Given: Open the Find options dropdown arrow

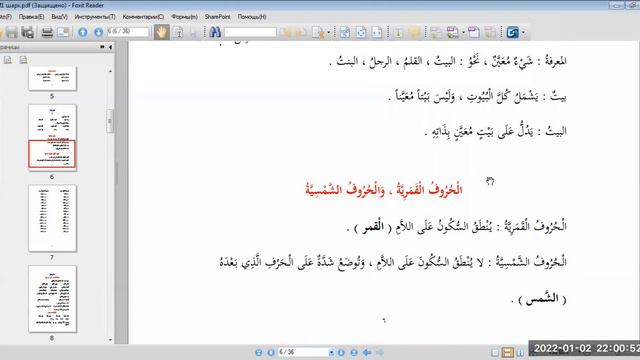Looking at the screenshot, I should pyautogui.click(x=329, y=32).
